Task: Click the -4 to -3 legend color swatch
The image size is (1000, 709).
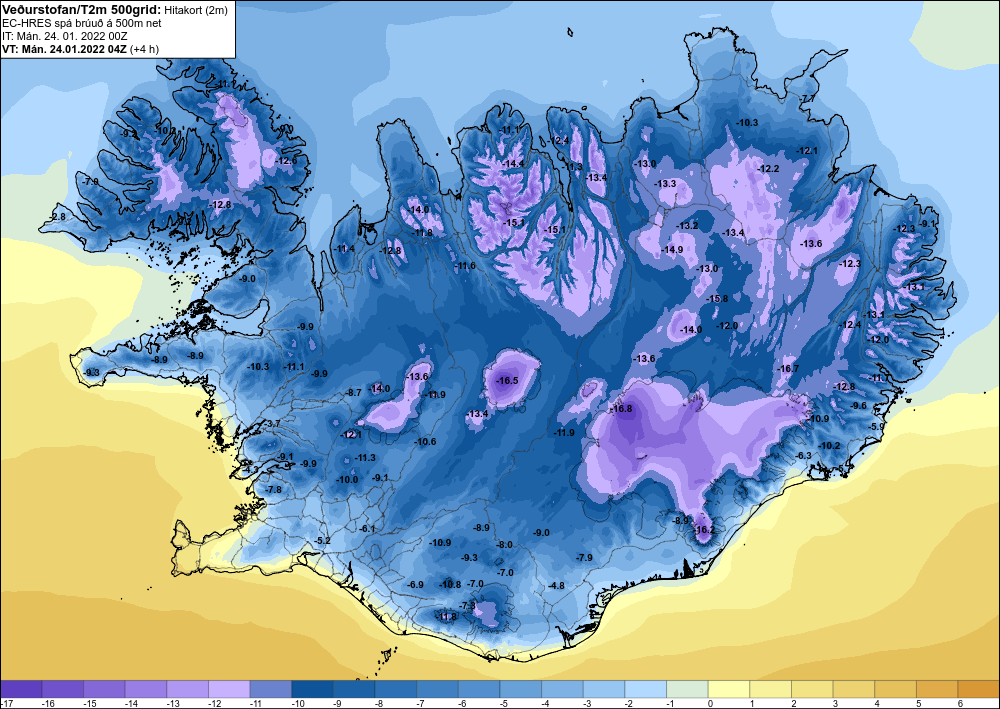Action: click(x=562, y=689)
